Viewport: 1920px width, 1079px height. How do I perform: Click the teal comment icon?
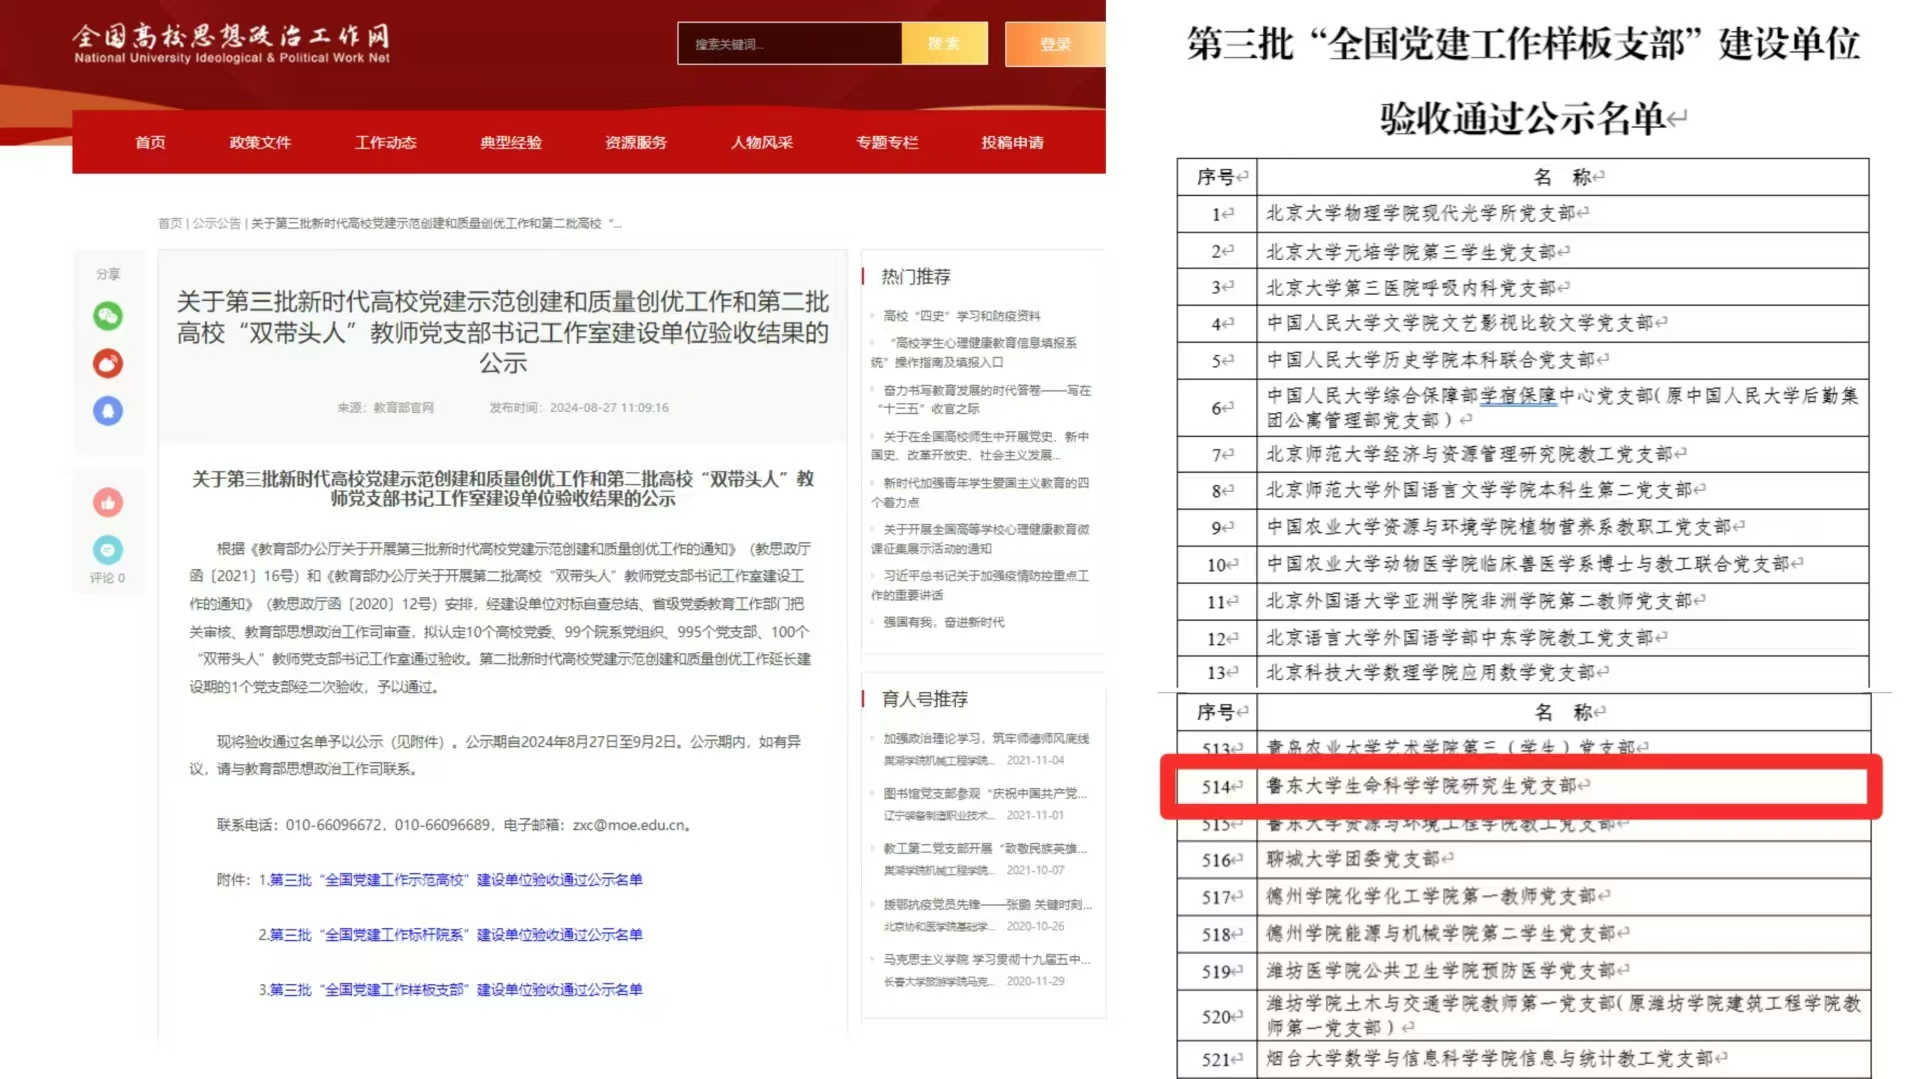click(108, 550)
